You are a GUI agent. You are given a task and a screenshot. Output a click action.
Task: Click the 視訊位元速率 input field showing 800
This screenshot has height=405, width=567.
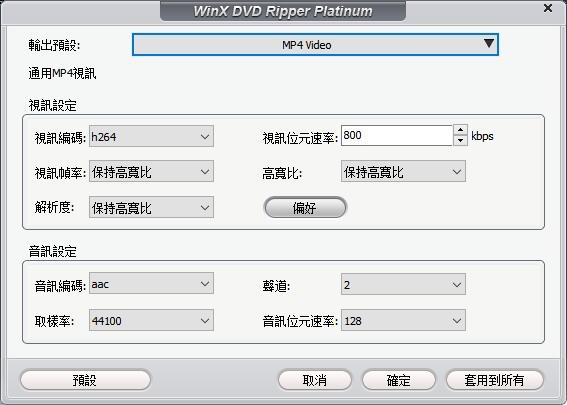click(397, 136)
